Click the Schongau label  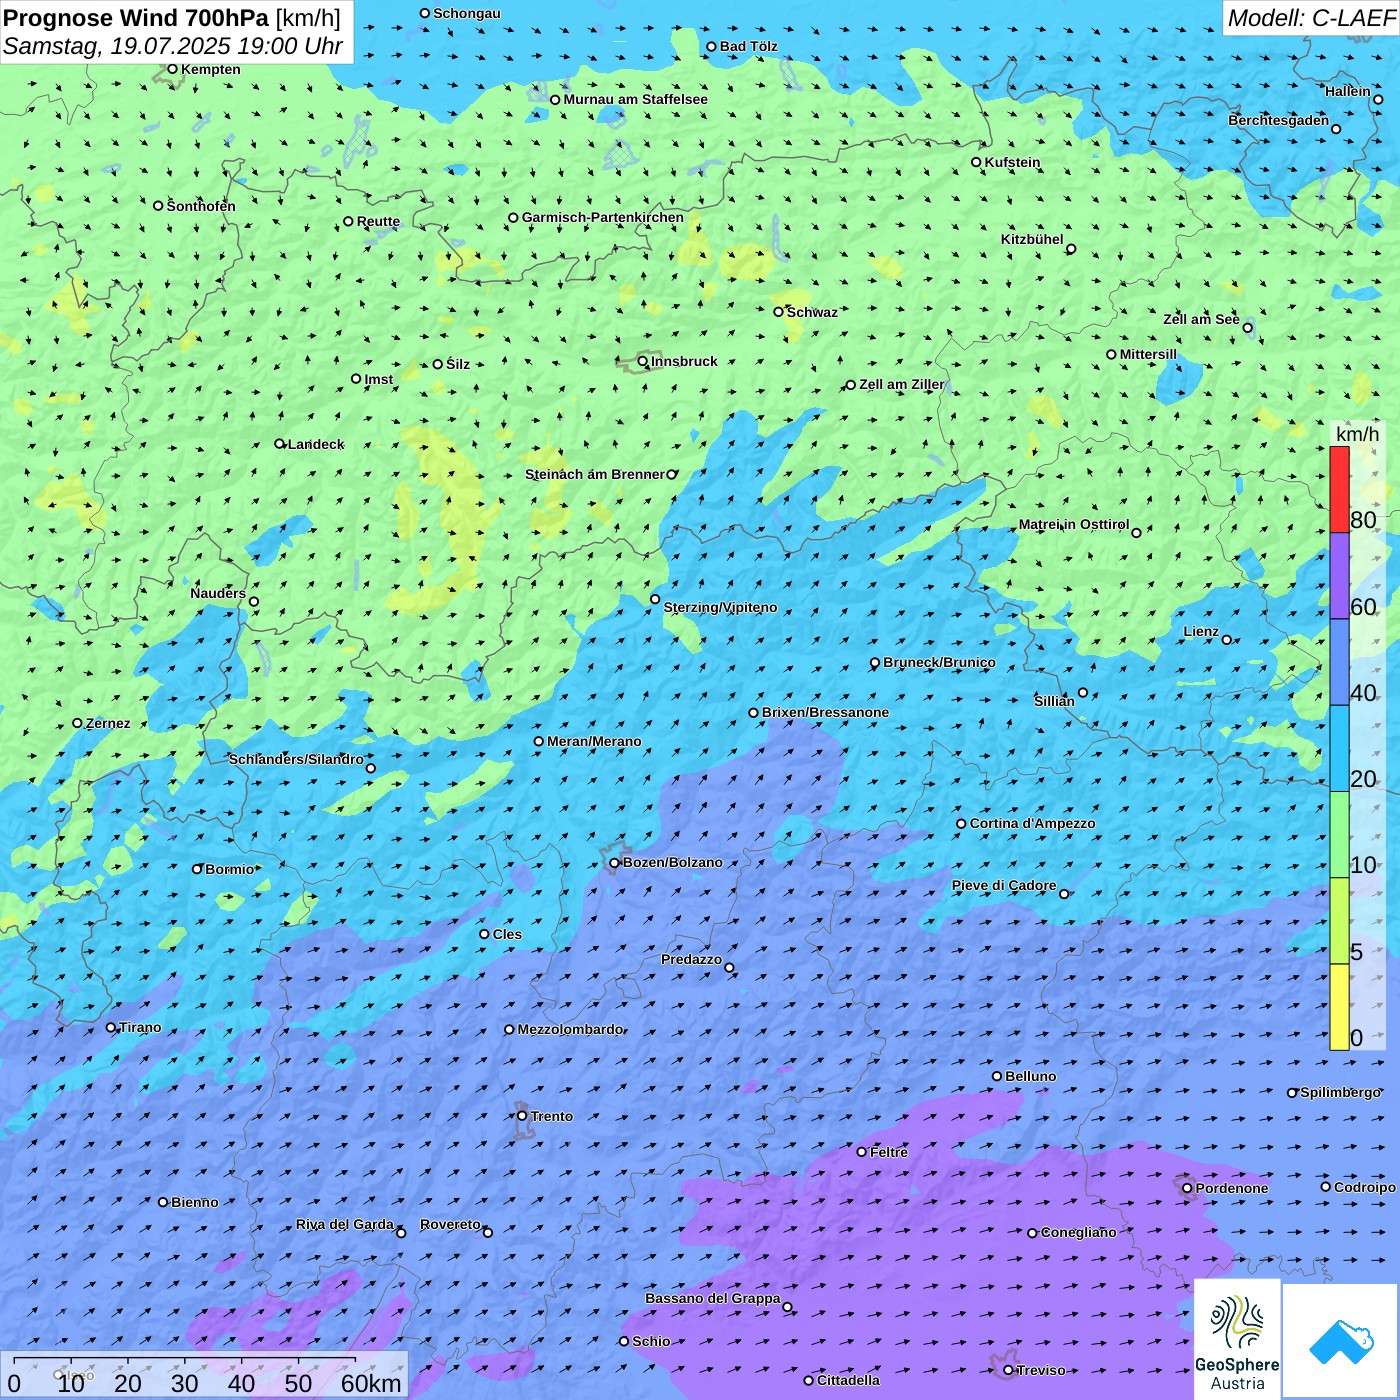tap(467, 13)
